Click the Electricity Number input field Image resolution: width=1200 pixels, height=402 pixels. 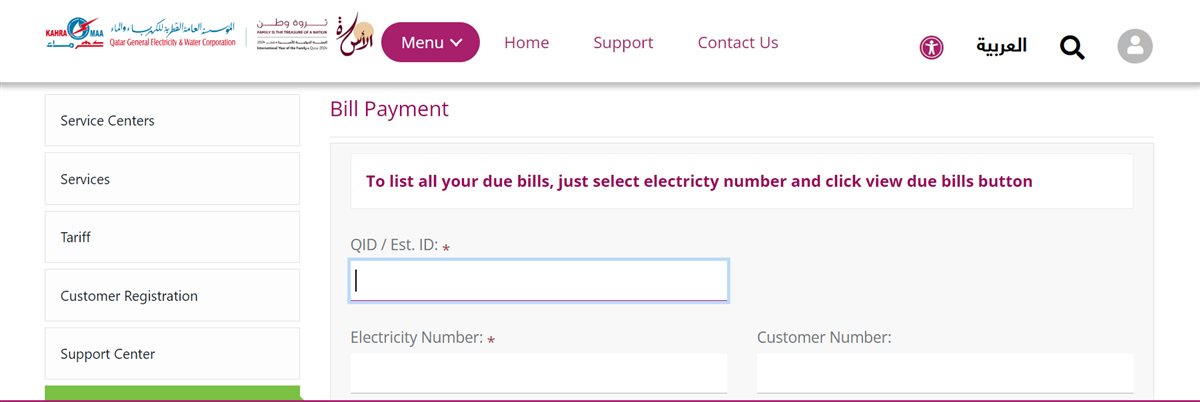tap(539, 373)
